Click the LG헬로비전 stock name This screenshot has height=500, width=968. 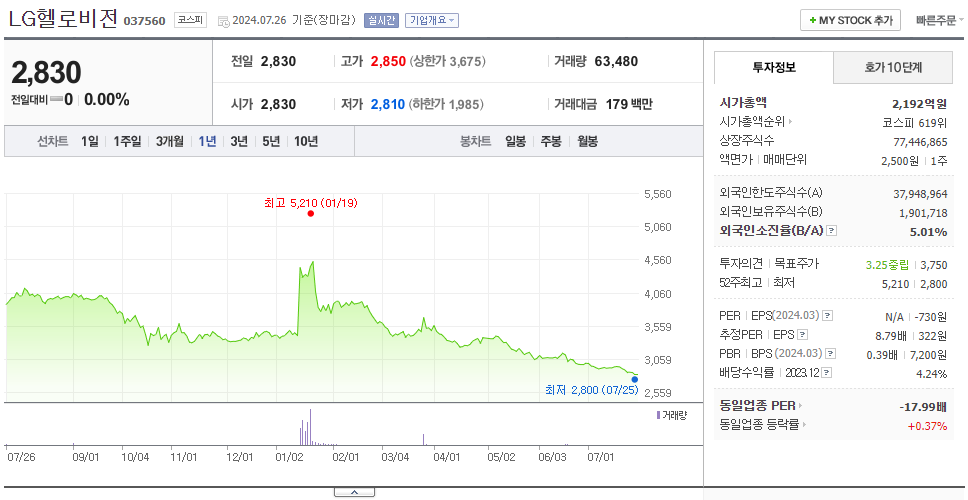point(62,19)
